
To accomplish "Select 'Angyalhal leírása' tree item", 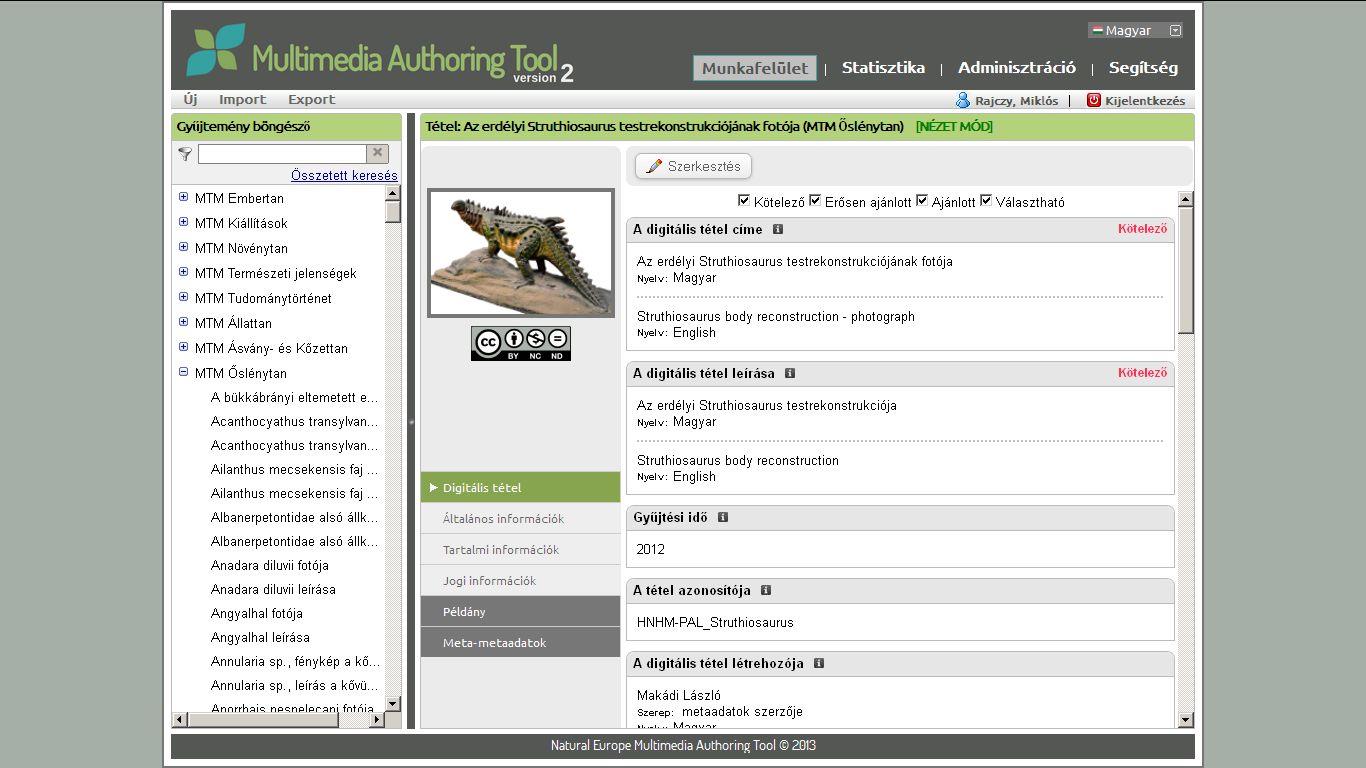I will pyautogui.click(x=260, y=637).
